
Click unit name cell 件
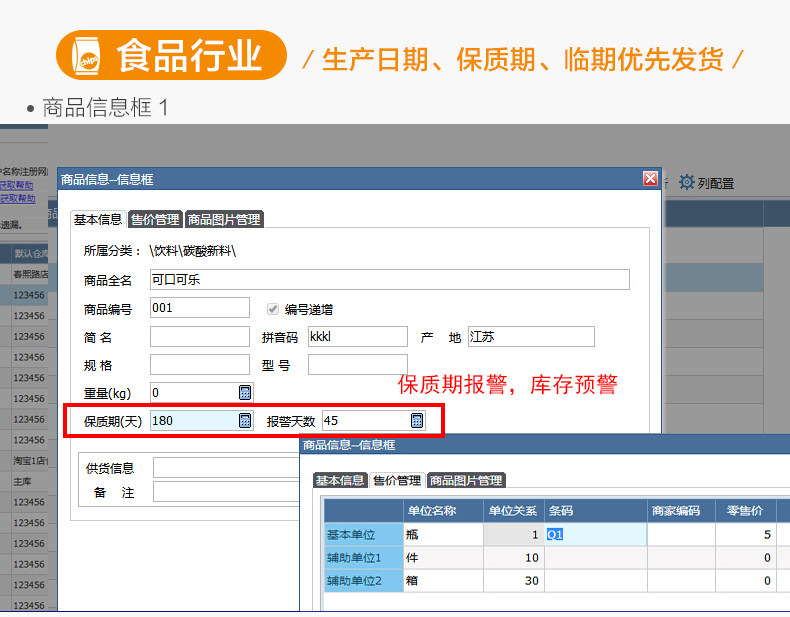pos(443,558)
